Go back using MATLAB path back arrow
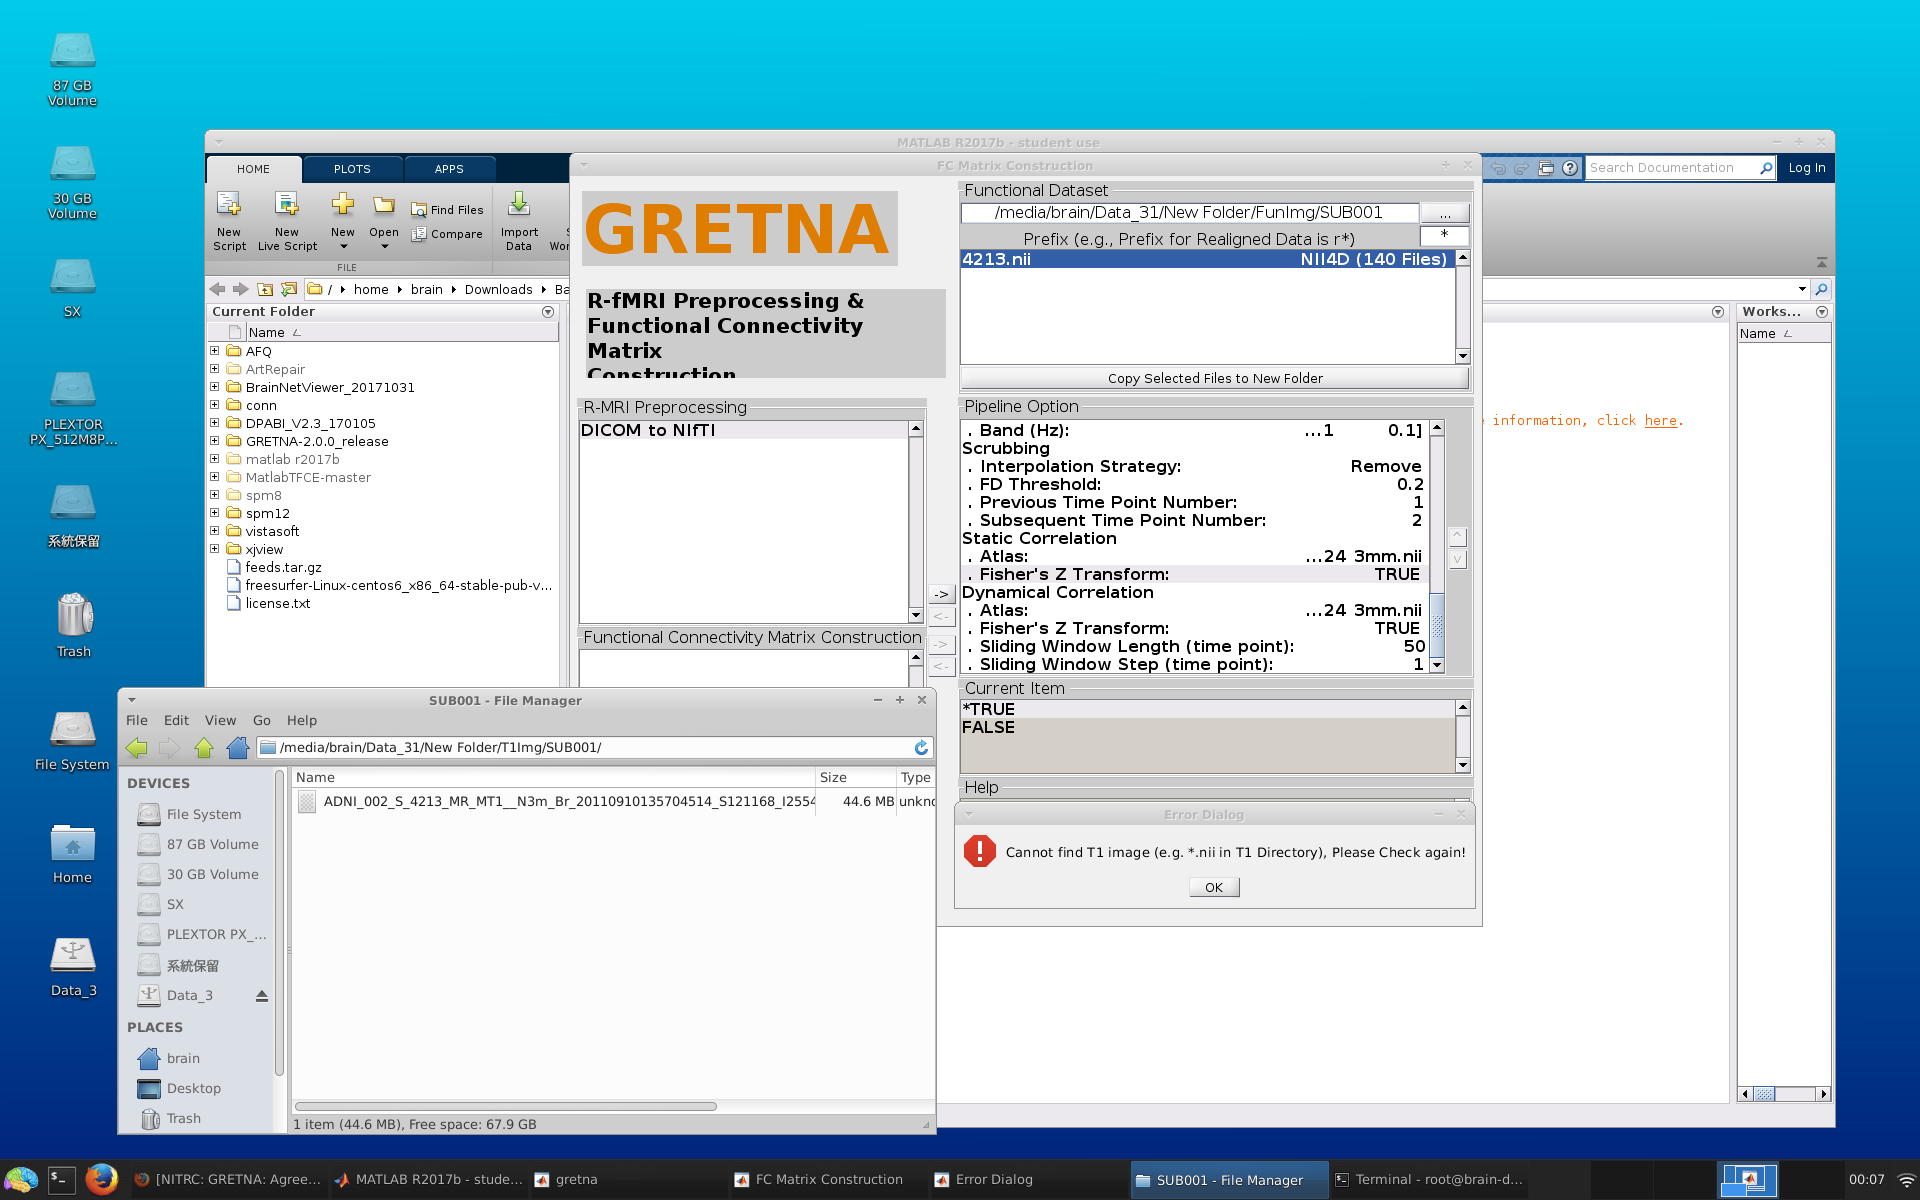1920x1200 pixels. (x=217, y=289)
